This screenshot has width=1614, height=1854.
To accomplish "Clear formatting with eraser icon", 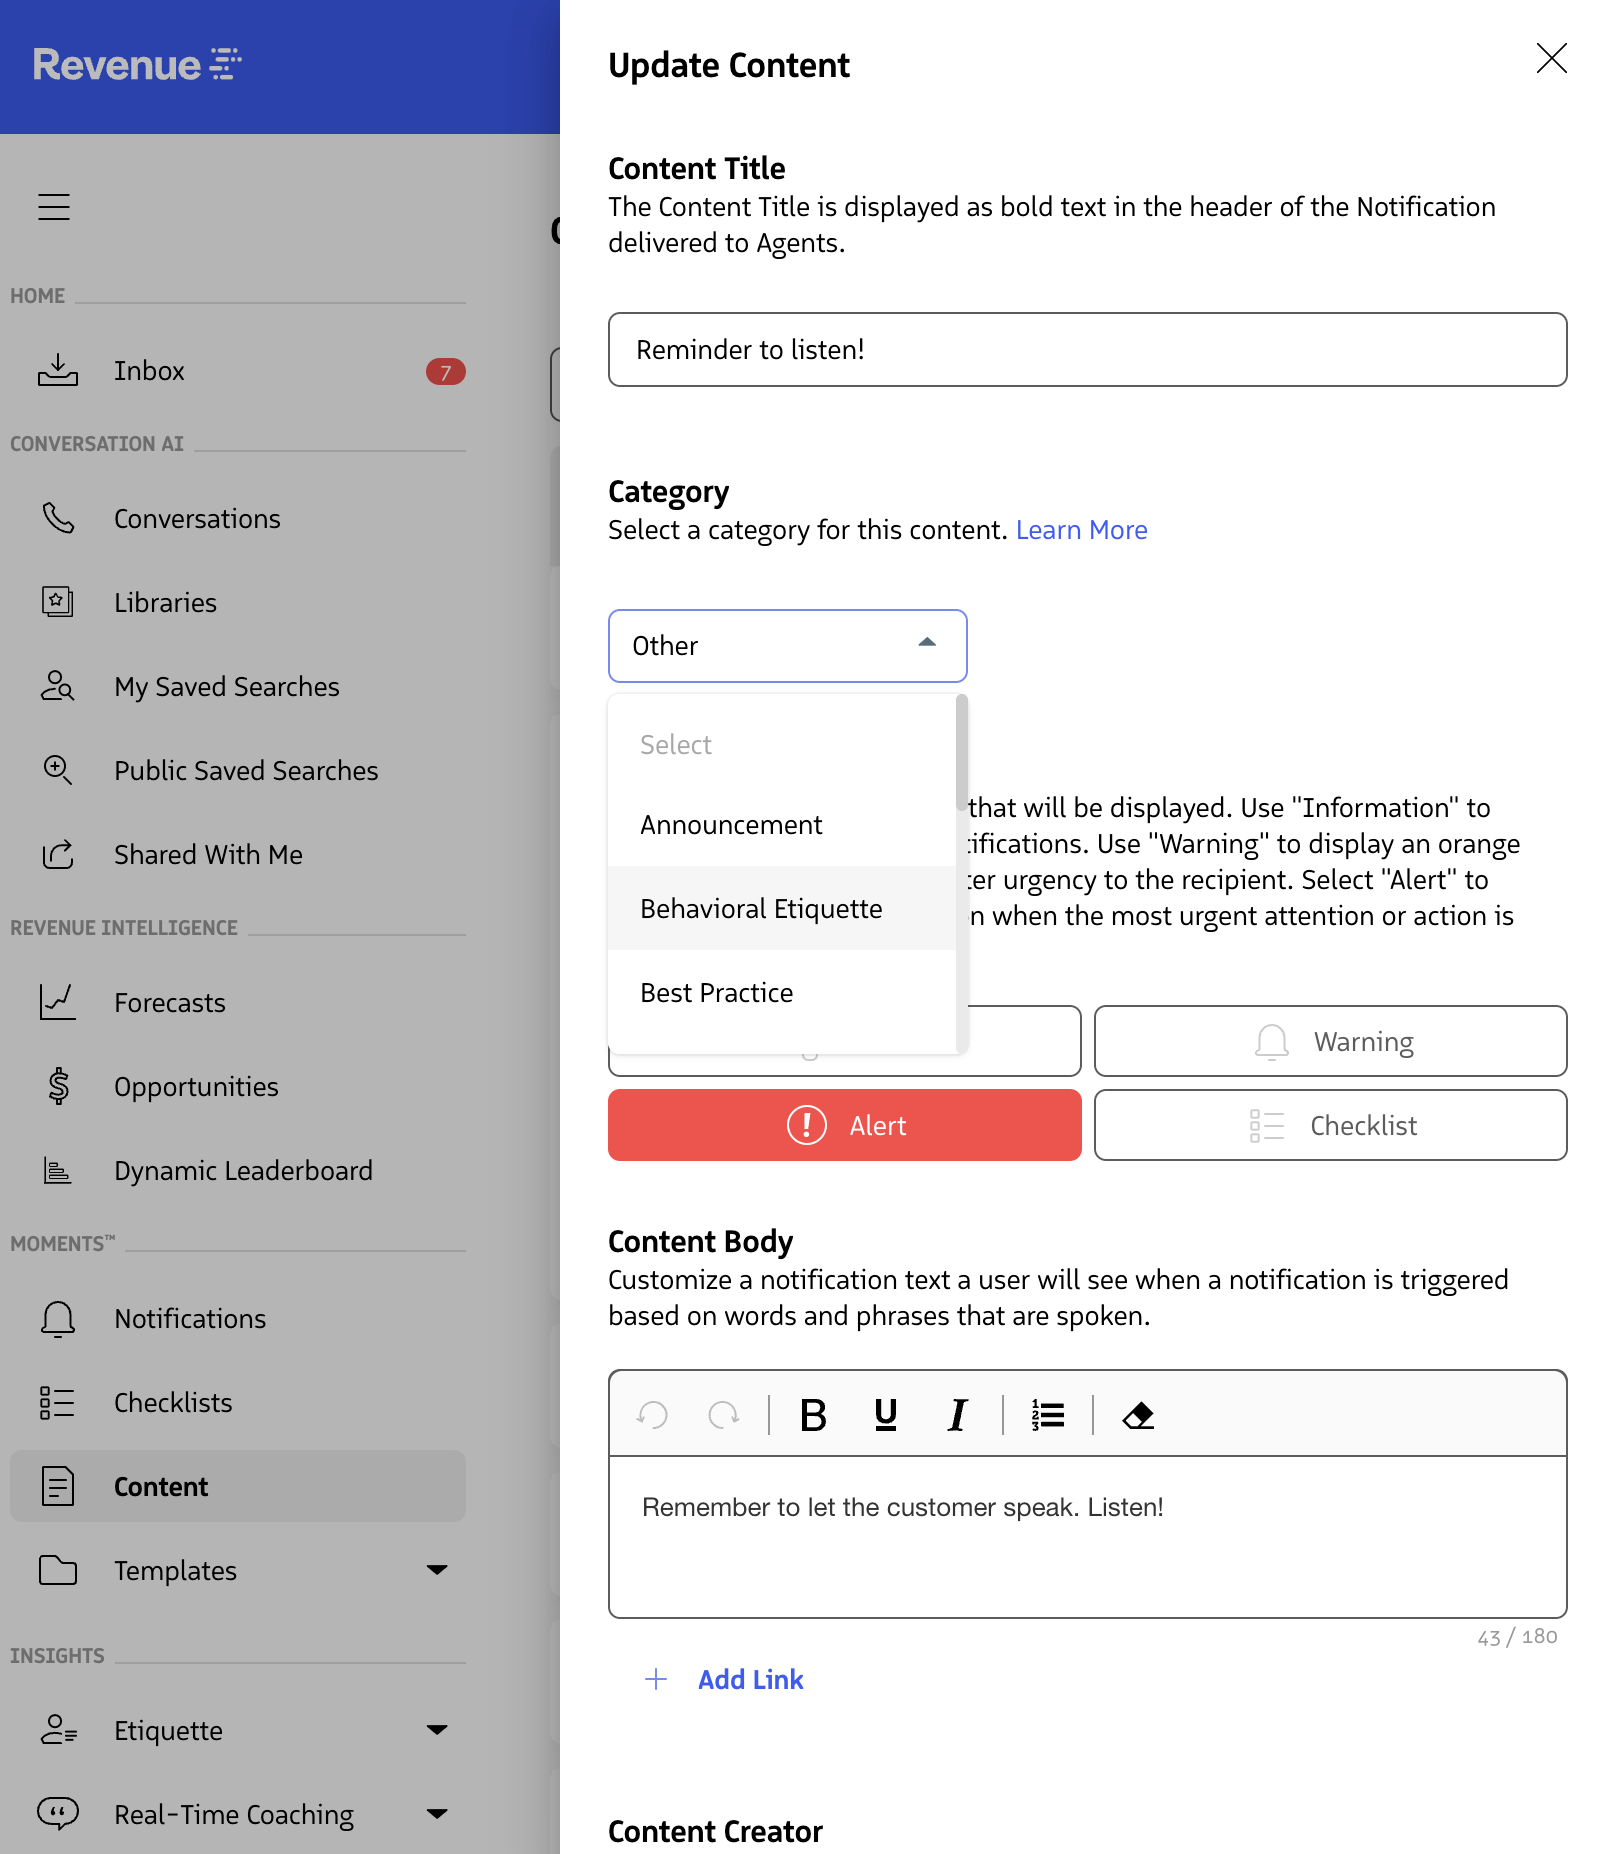I will [x=1138, y=1415].
